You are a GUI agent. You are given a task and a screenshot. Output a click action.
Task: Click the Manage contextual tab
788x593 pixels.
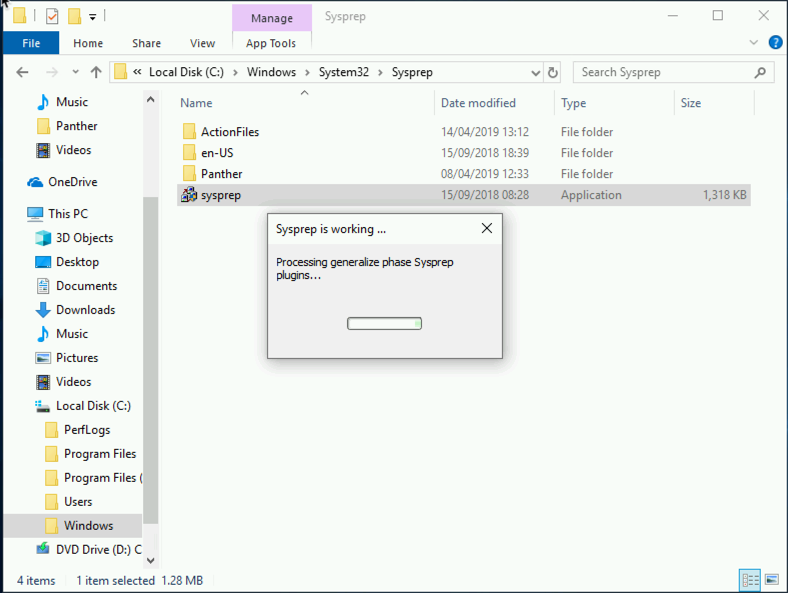[272, 18]
